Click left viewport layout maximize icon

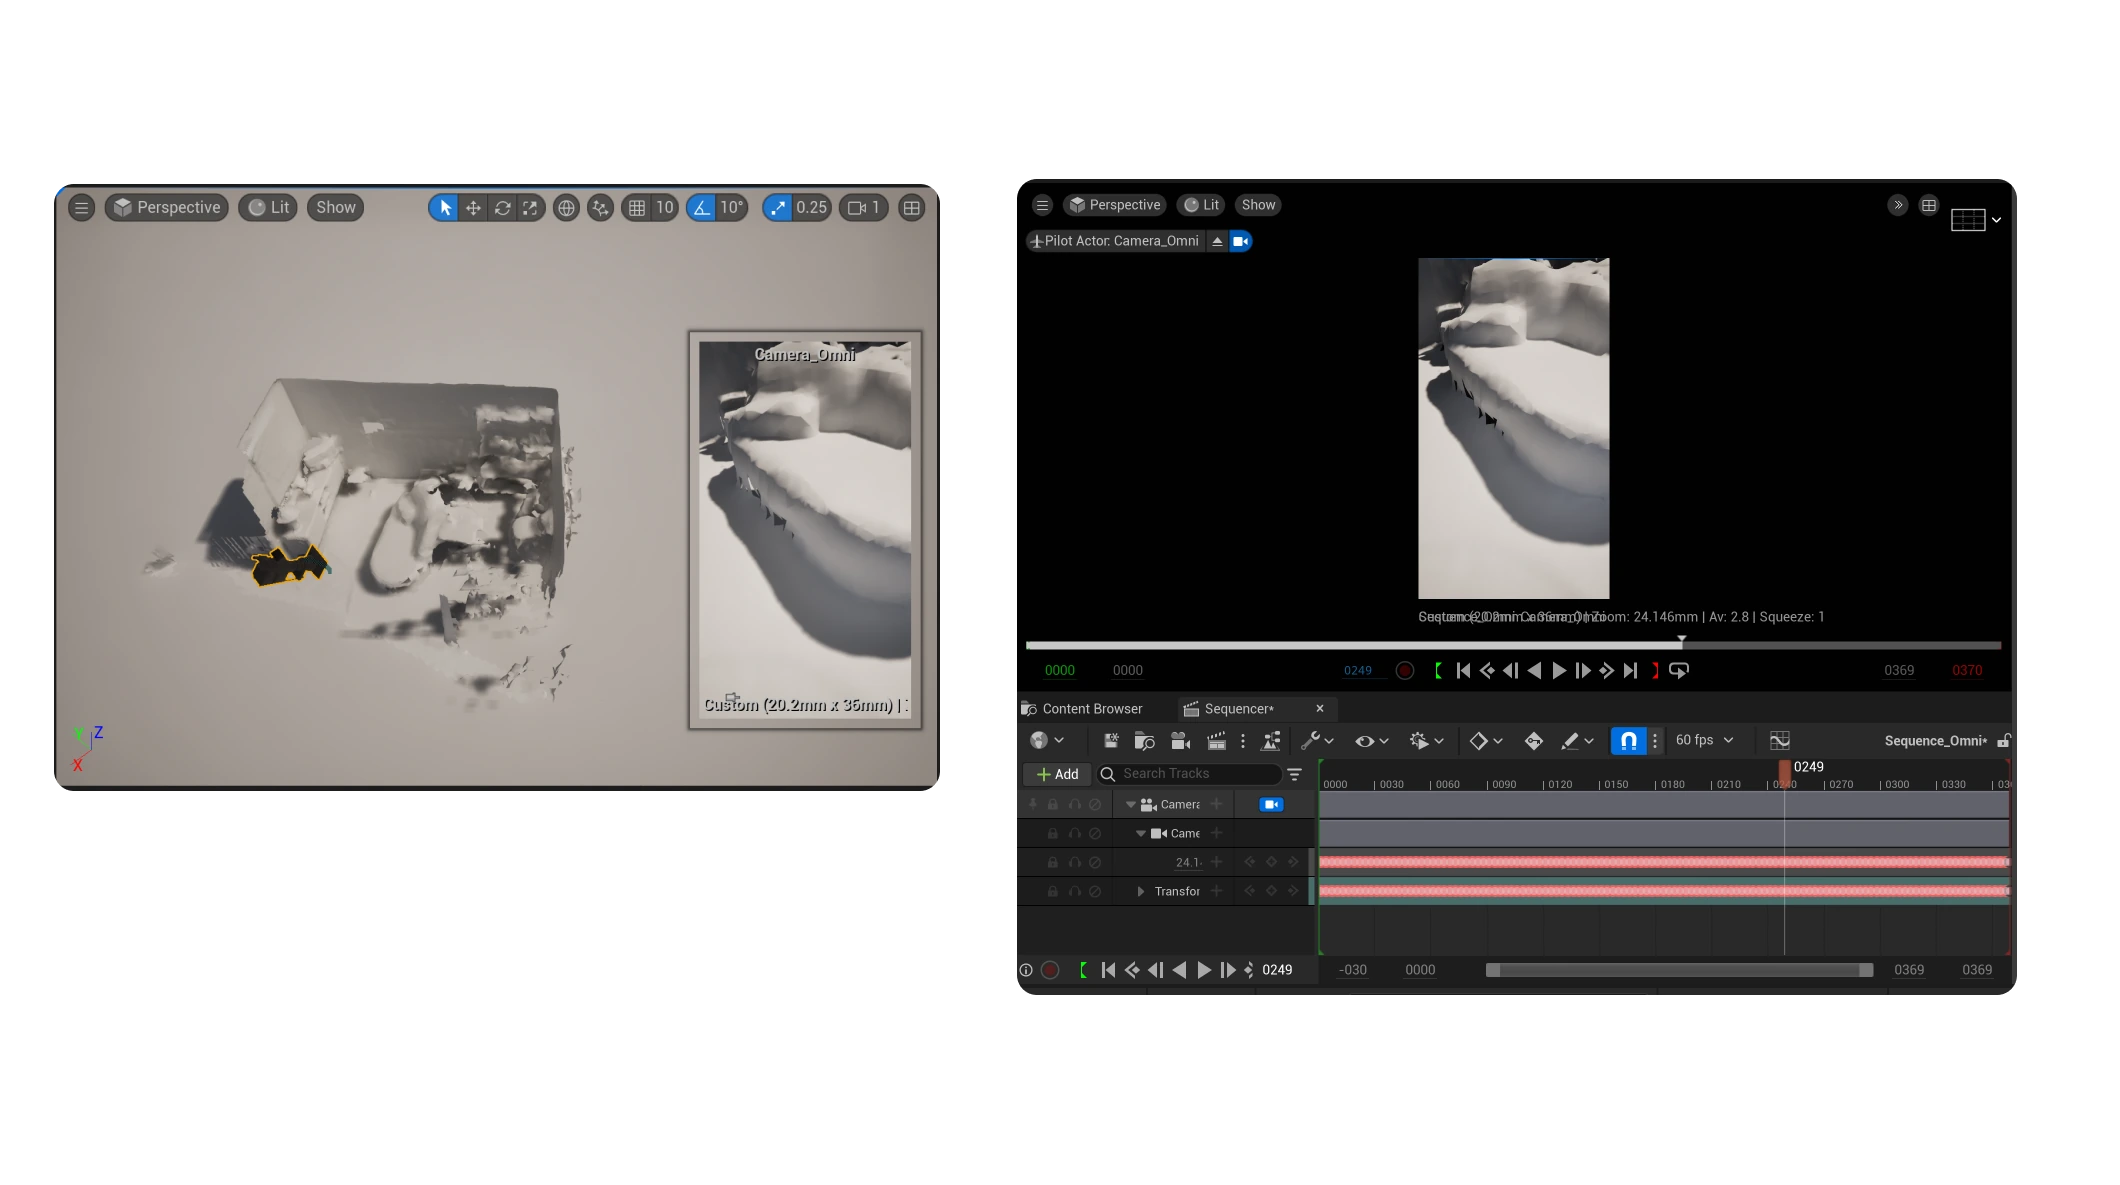pos(911,208)
